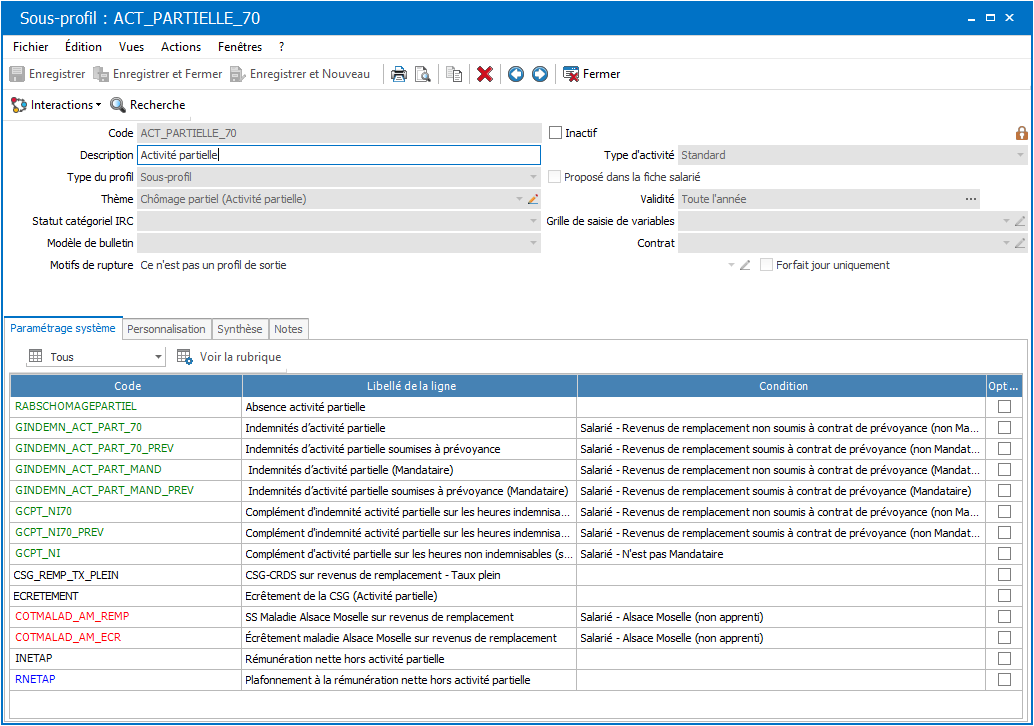This screenshot has height=726, width=1034.
Task: Open Type d'activité dropdown
Action: (x=1020, y=155)
